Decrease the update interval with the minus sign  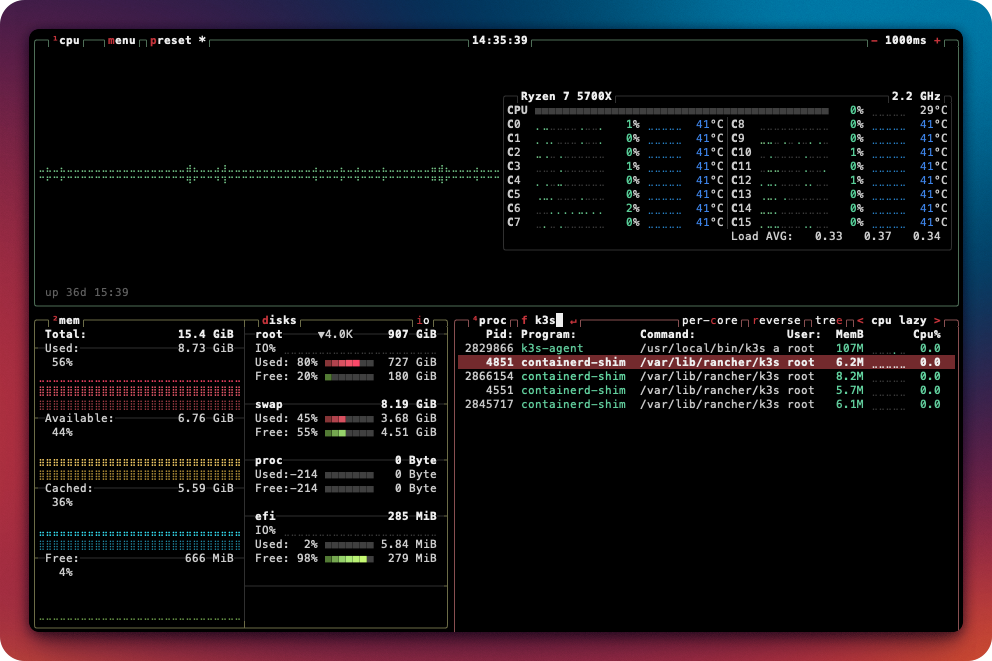pyautogui.click(x=874, y=40)
